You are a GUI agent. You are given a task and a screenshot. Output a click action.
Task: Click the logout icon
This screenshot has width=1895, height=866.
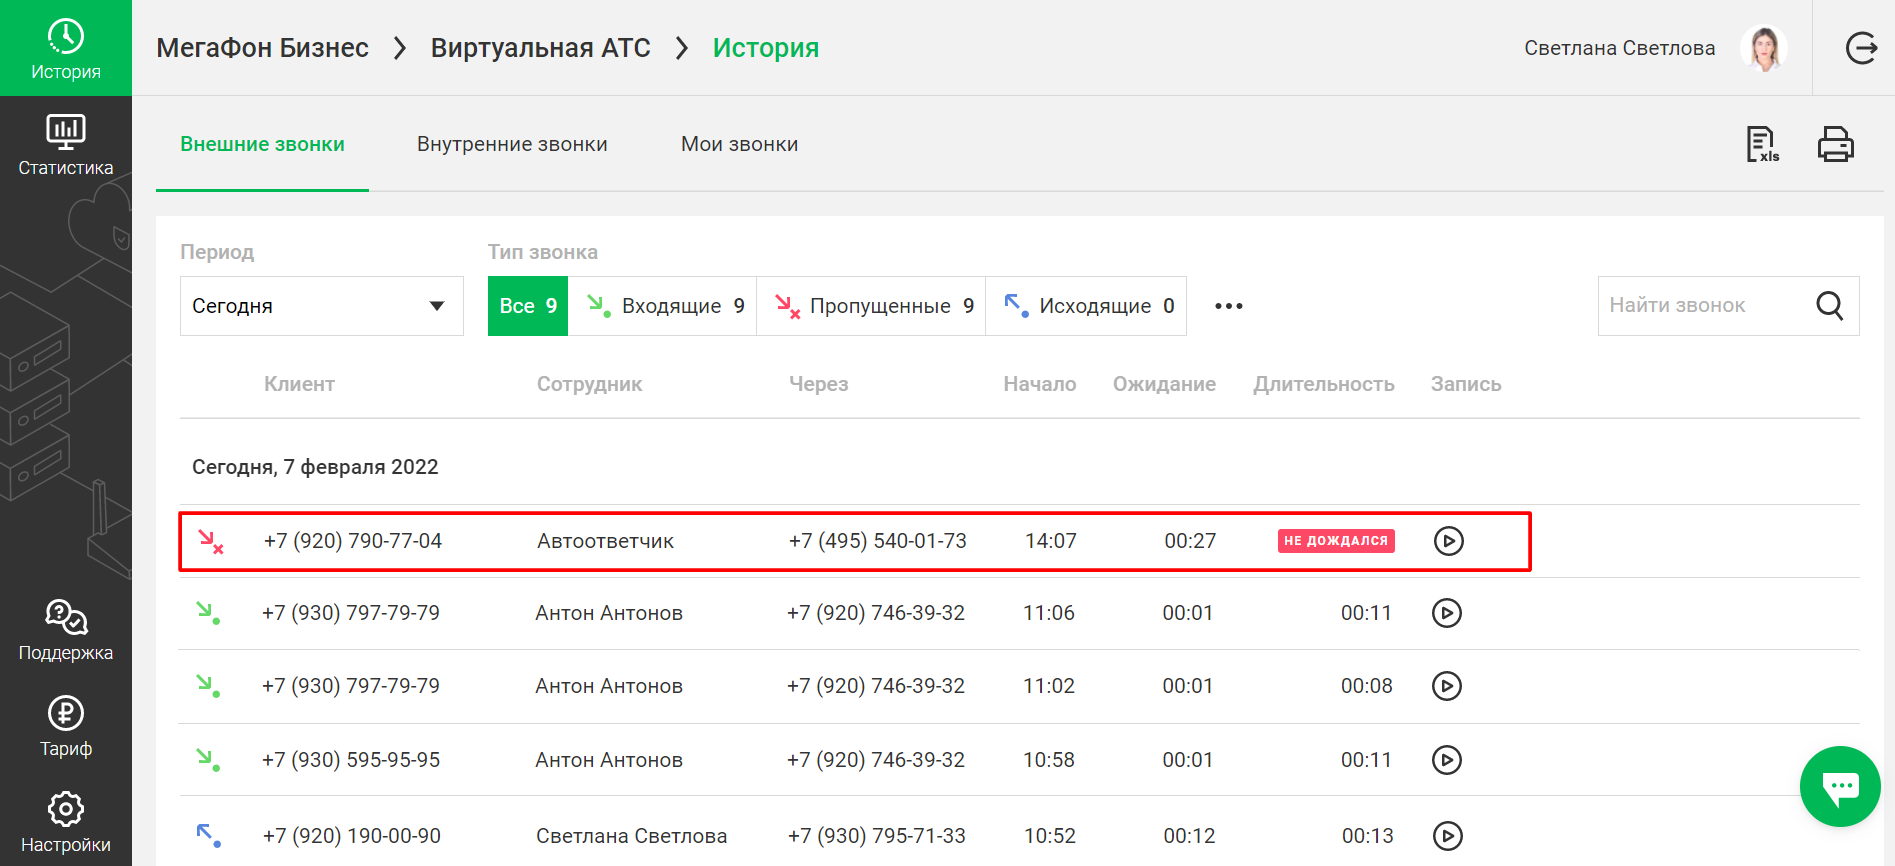tap(1860, 48)
